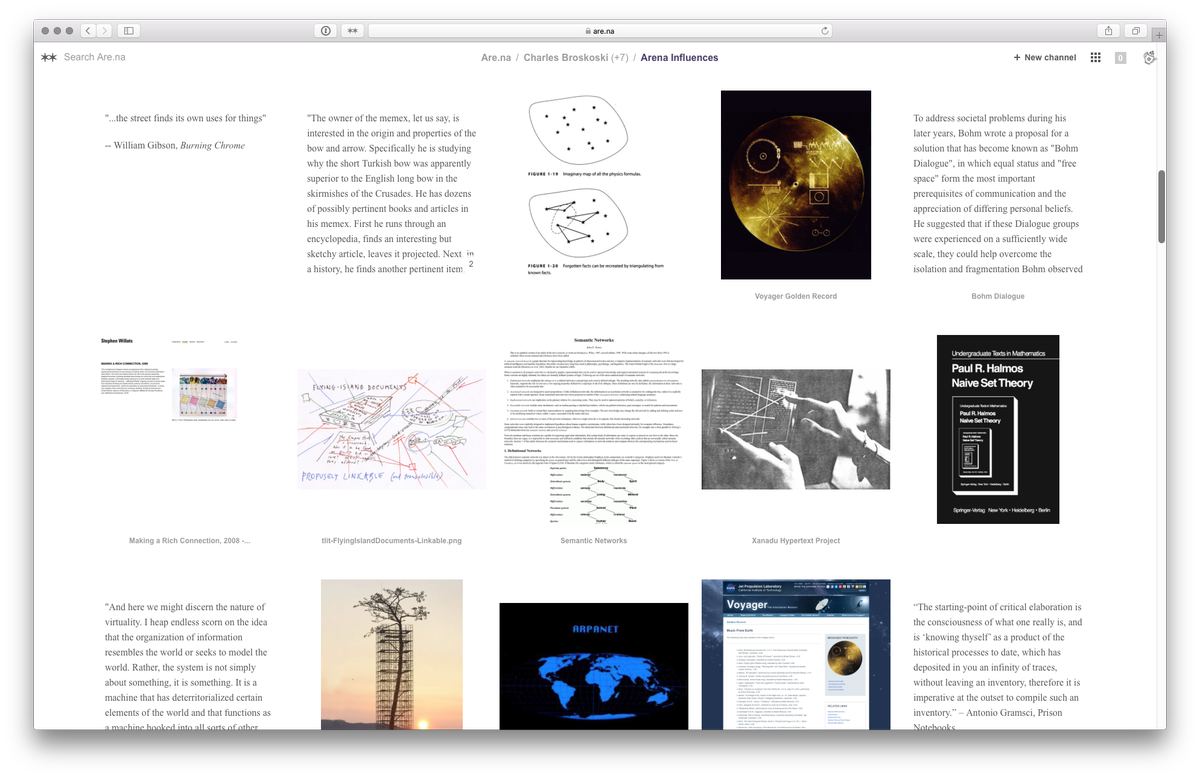Image resolution: width=1200 pixels, height=778 pixels.
Task: Click the Xanadu Hypertext Project caption
Action: [796, 541]
